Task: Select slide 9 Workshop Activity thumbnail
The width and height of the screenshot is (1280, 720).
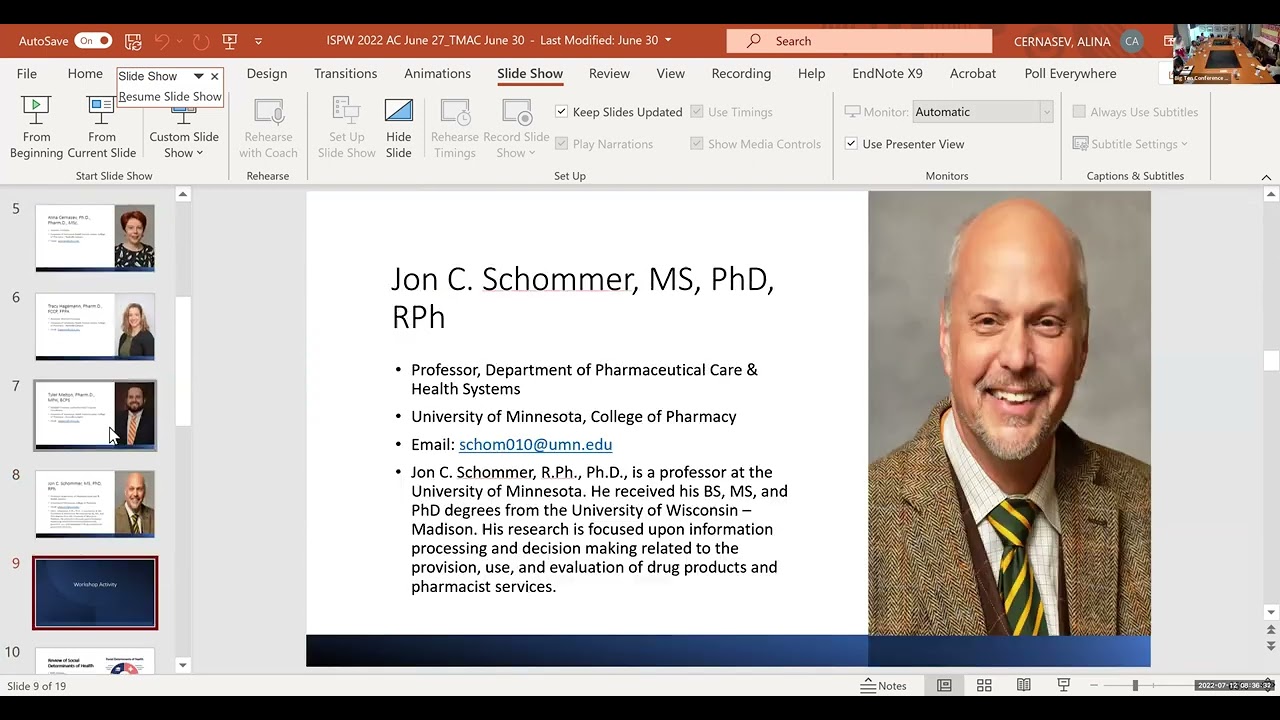Action: coord(95,593)
